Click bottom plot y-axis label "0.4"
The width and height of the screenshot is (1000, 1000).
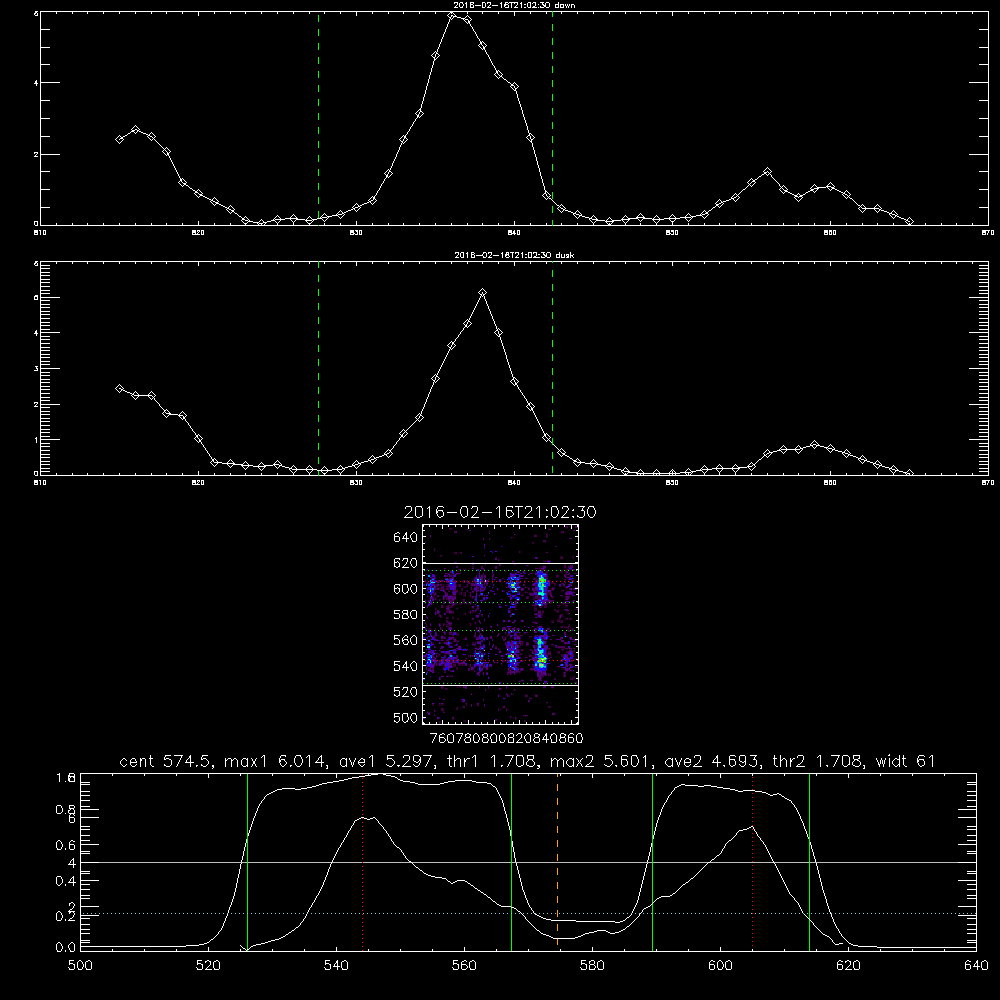point(64,881)
